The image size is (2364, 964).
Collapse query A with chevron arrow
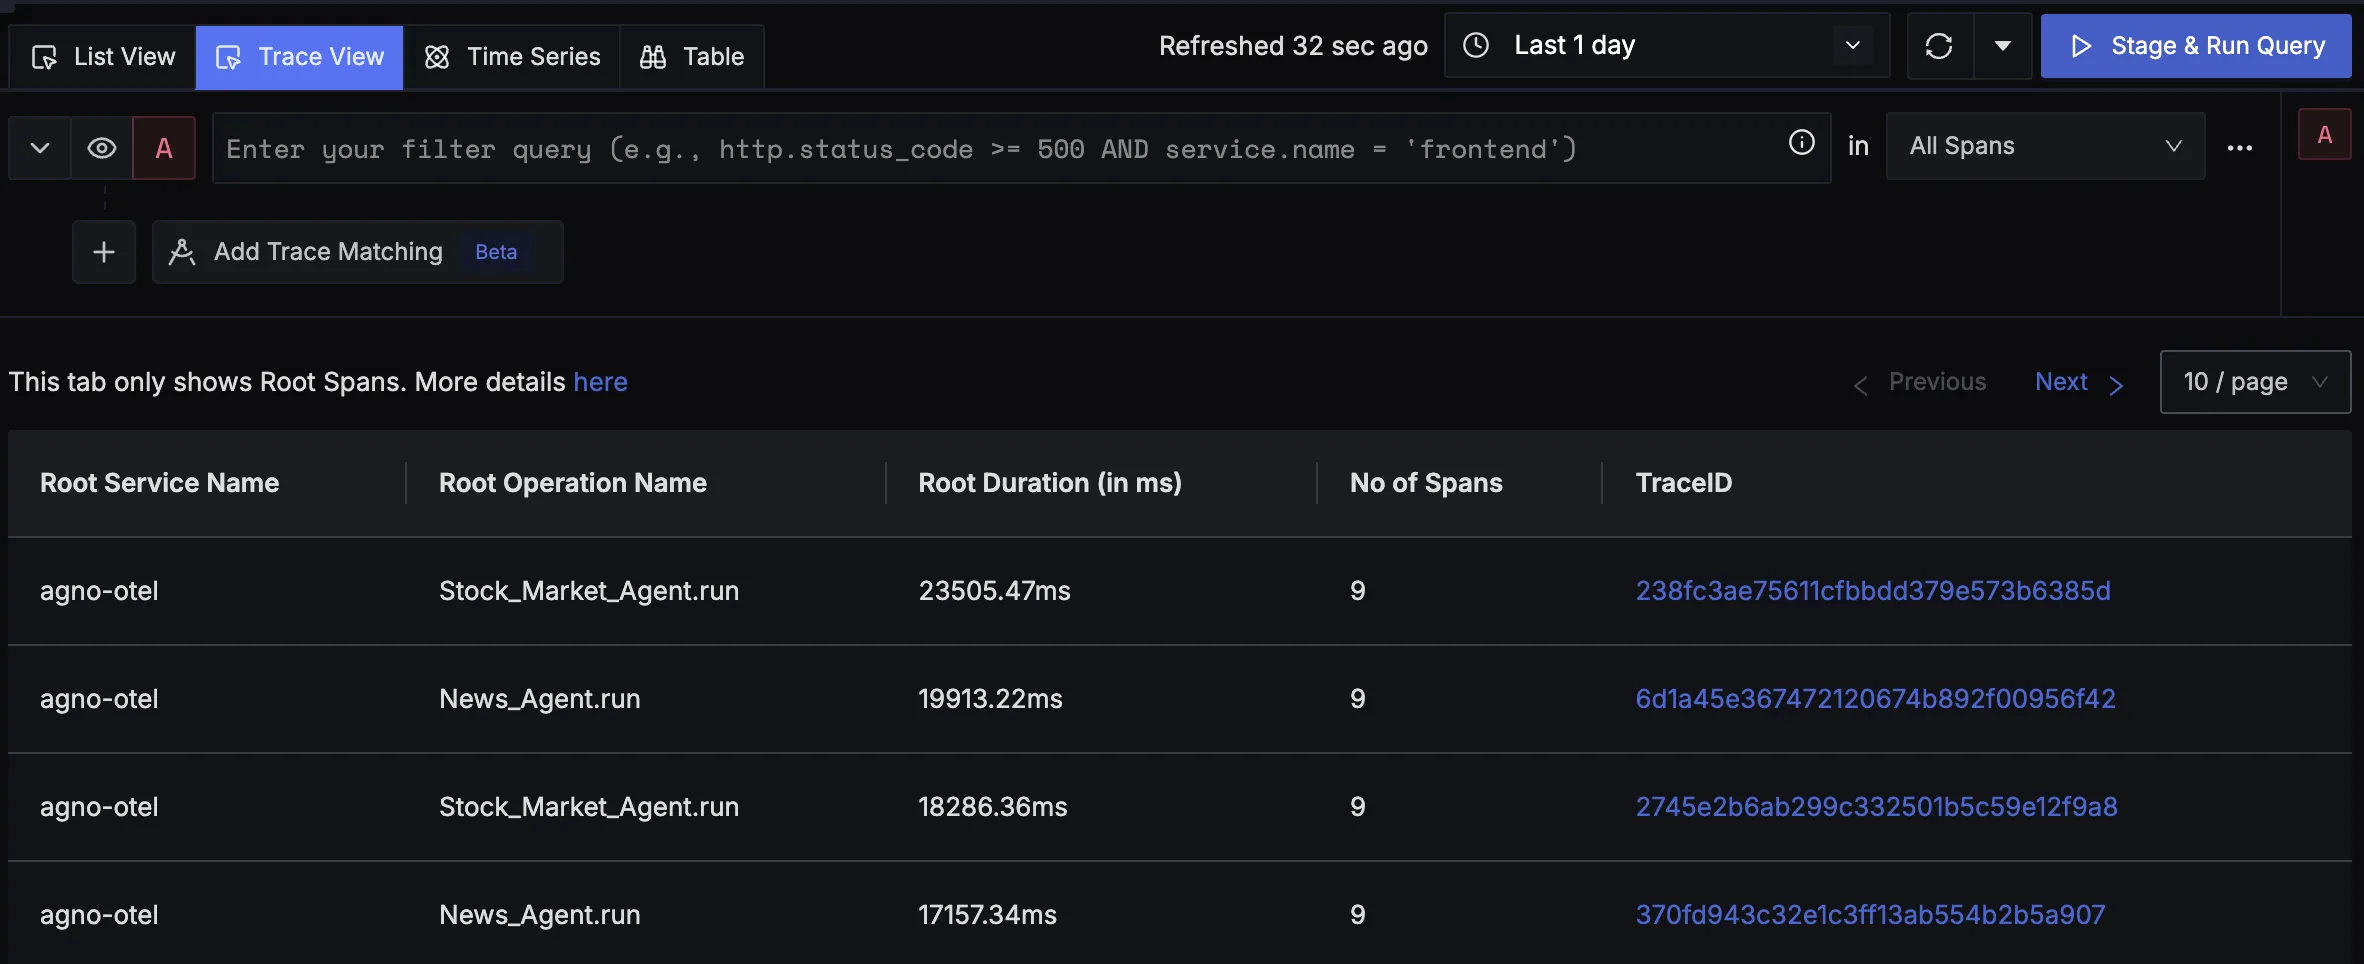point(40,148)
